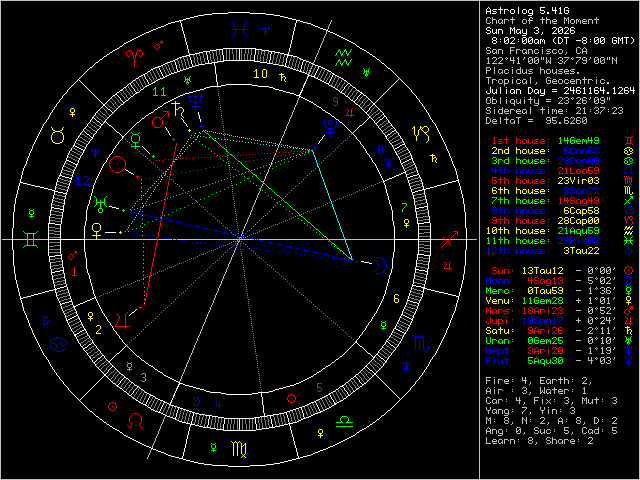Pick the large yellow Saturn glyph inside the wheel

(178, 109)
